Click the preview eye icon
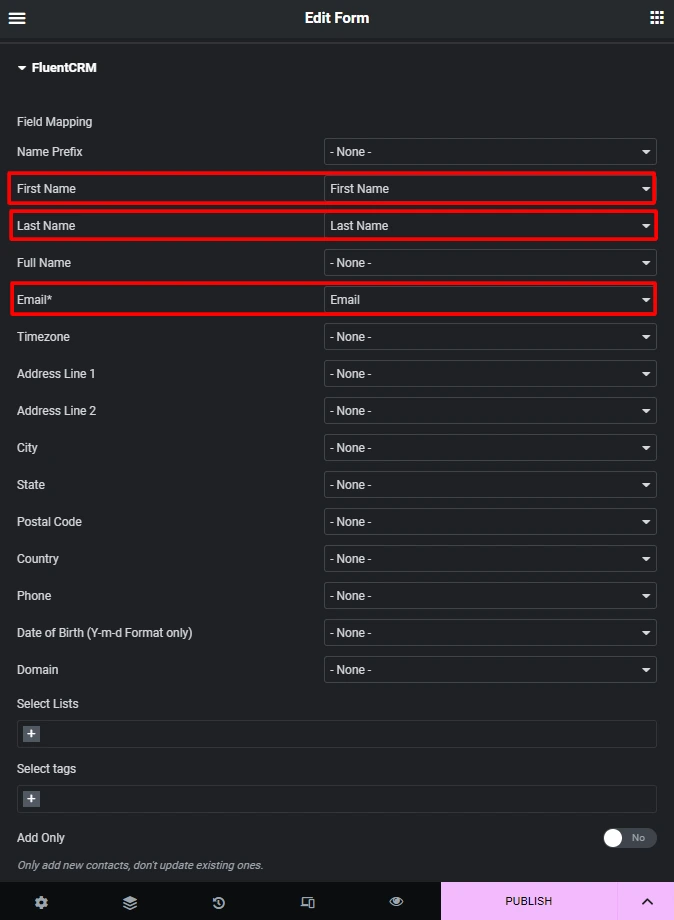The width and height of the screenshot is (674, 920). pyautogui.click(x=397, y=901)
